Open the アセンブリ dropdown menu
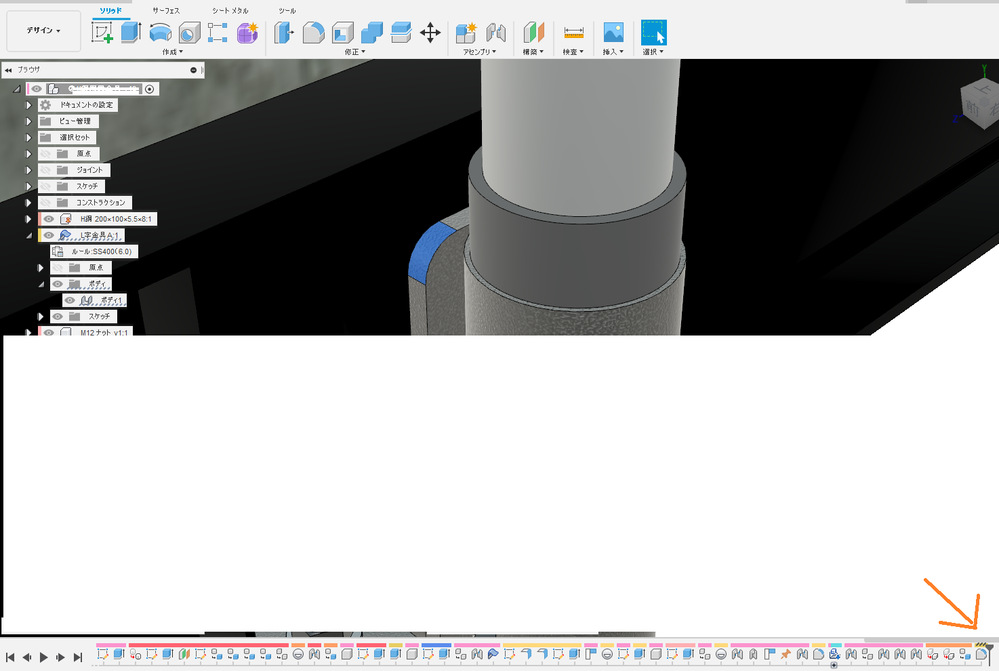Image resolution: width=999 pixels, height=671 pixels. pyautogui.click(x=479, y=52)
